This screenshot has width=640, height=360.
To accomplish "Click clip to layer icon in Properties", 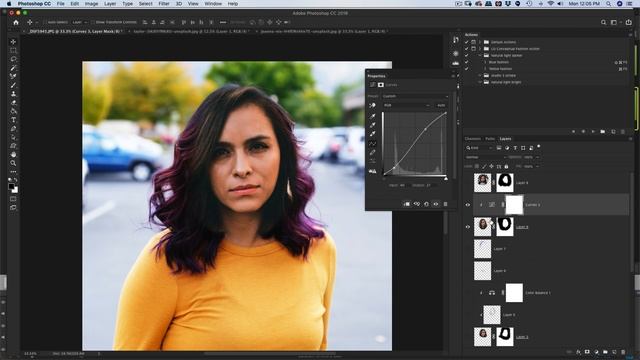I will (407, 204).
